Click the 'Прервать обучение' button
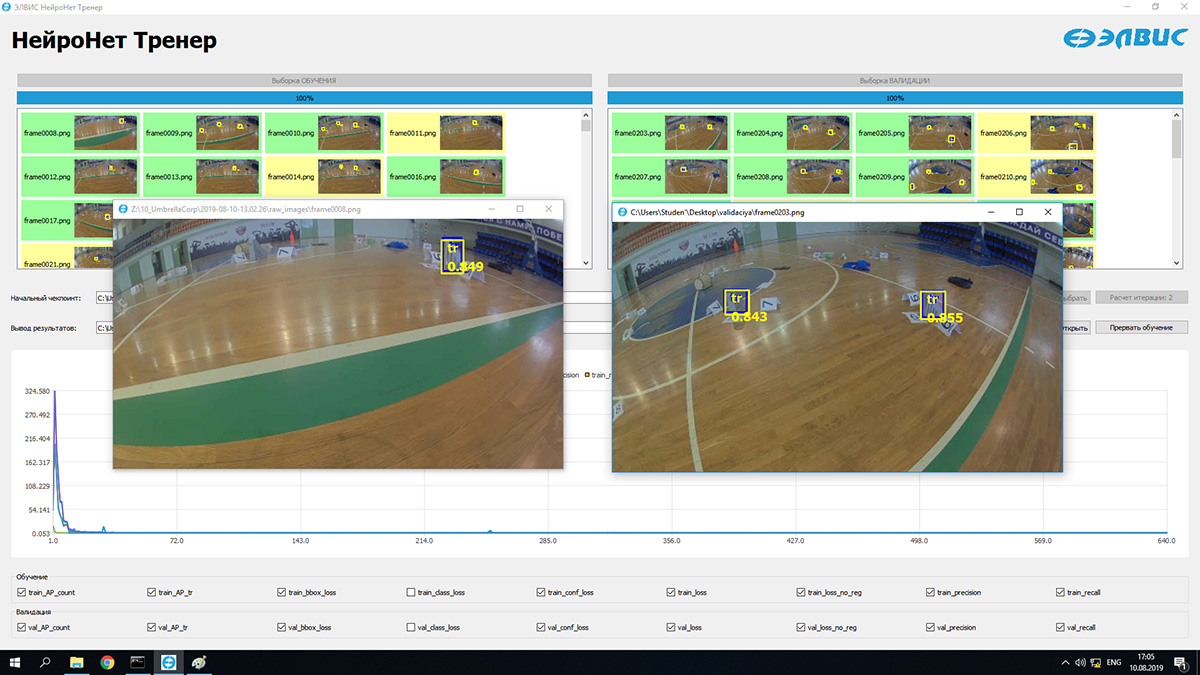1200x675 pixels. coord(1141,328)
